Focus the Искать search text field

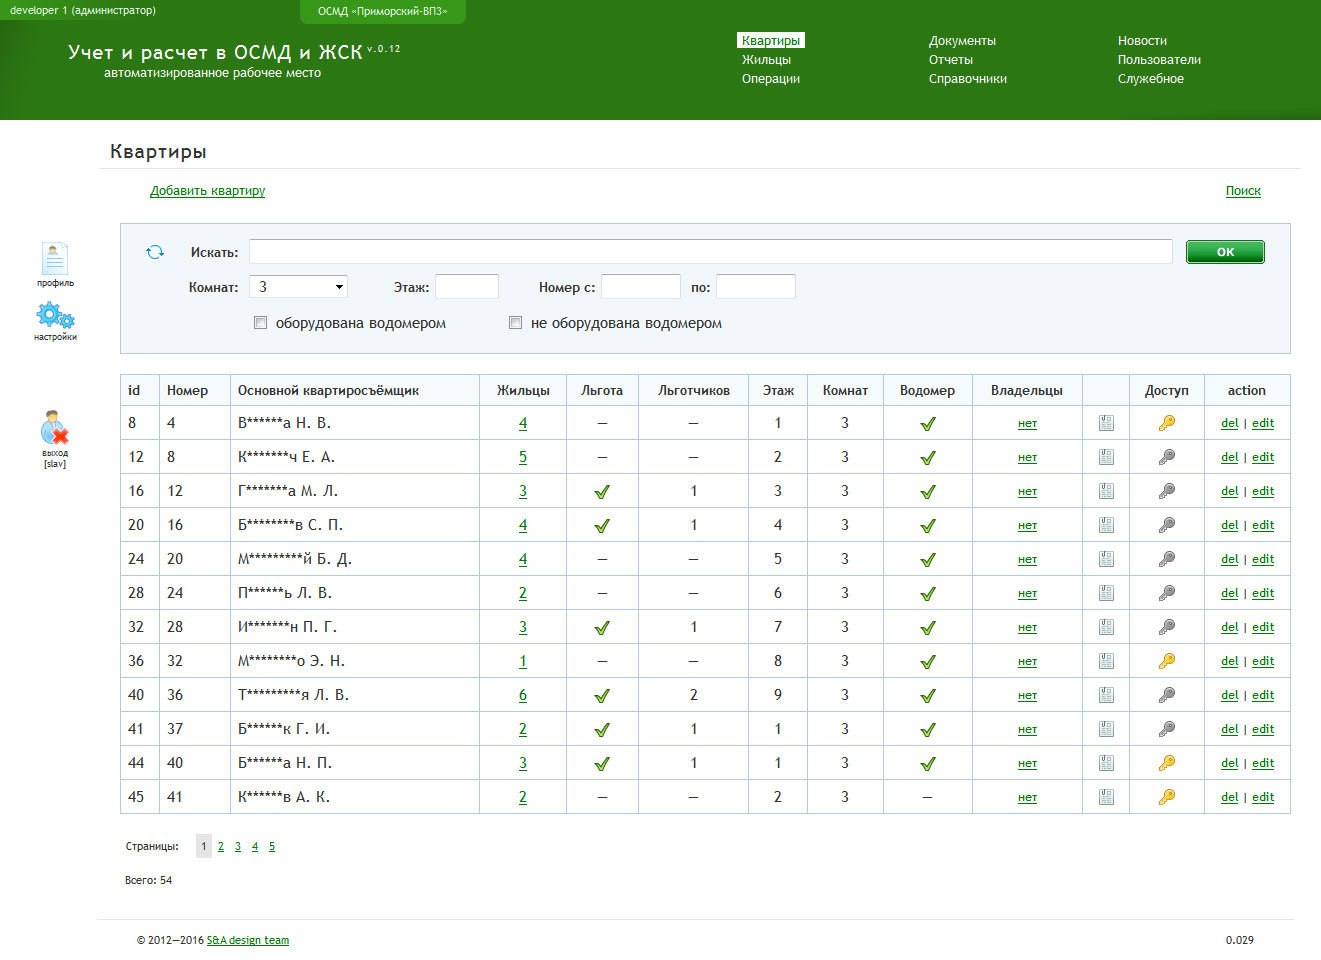pyautogui.click(x=711, y=251)
